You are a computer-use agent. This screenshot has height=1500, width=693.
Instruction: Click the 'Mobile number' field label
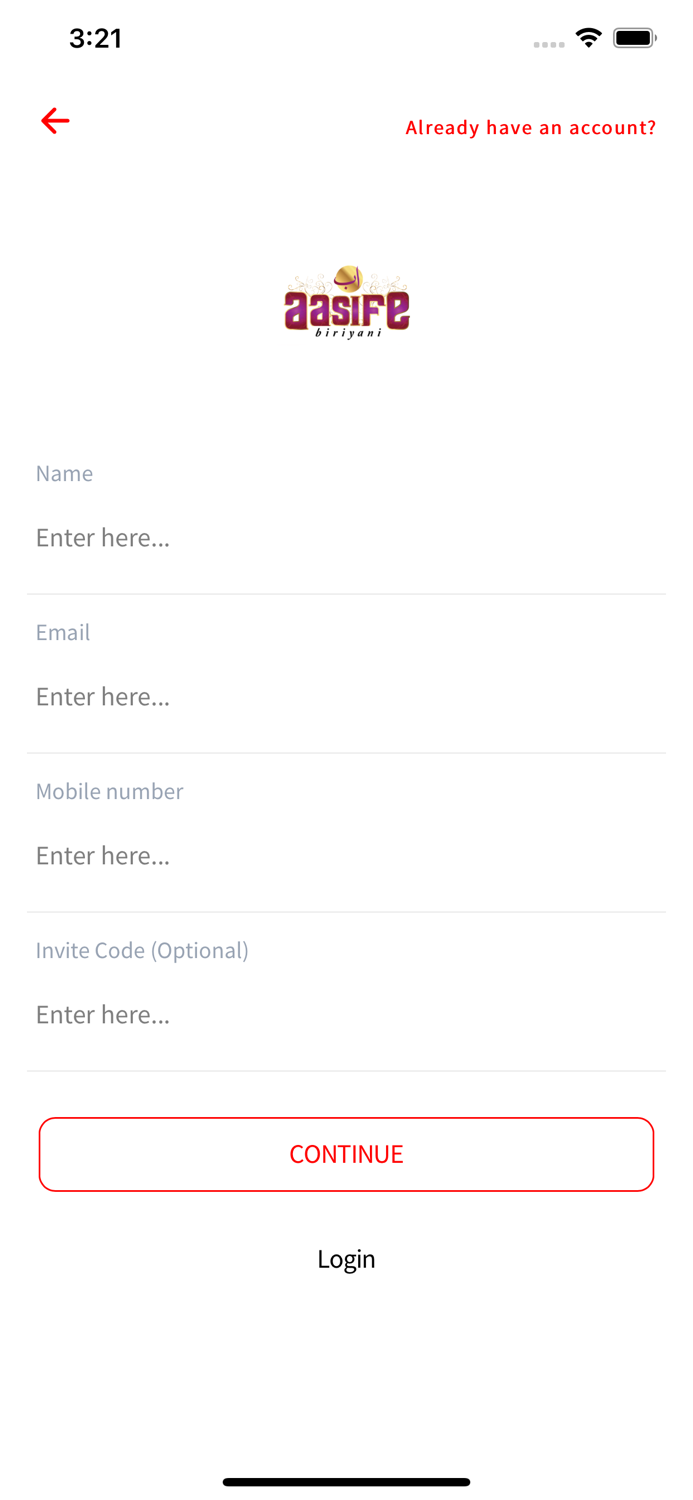[x=109, y=791]
